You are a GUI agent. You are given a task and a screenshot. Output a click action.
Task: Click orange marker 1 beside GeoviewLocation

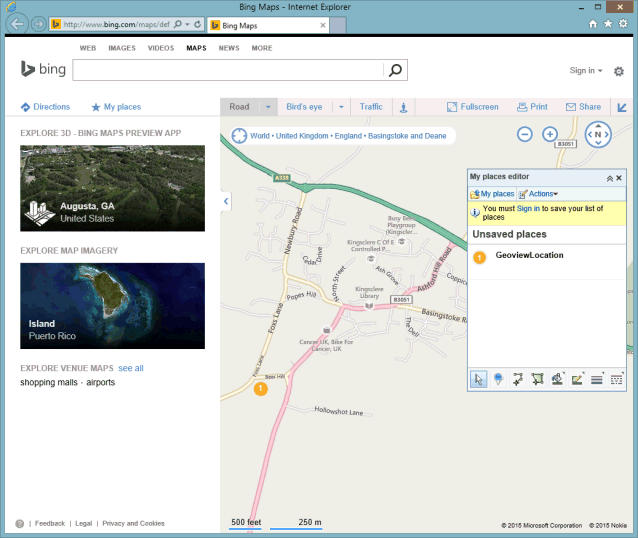coord(480,257)
